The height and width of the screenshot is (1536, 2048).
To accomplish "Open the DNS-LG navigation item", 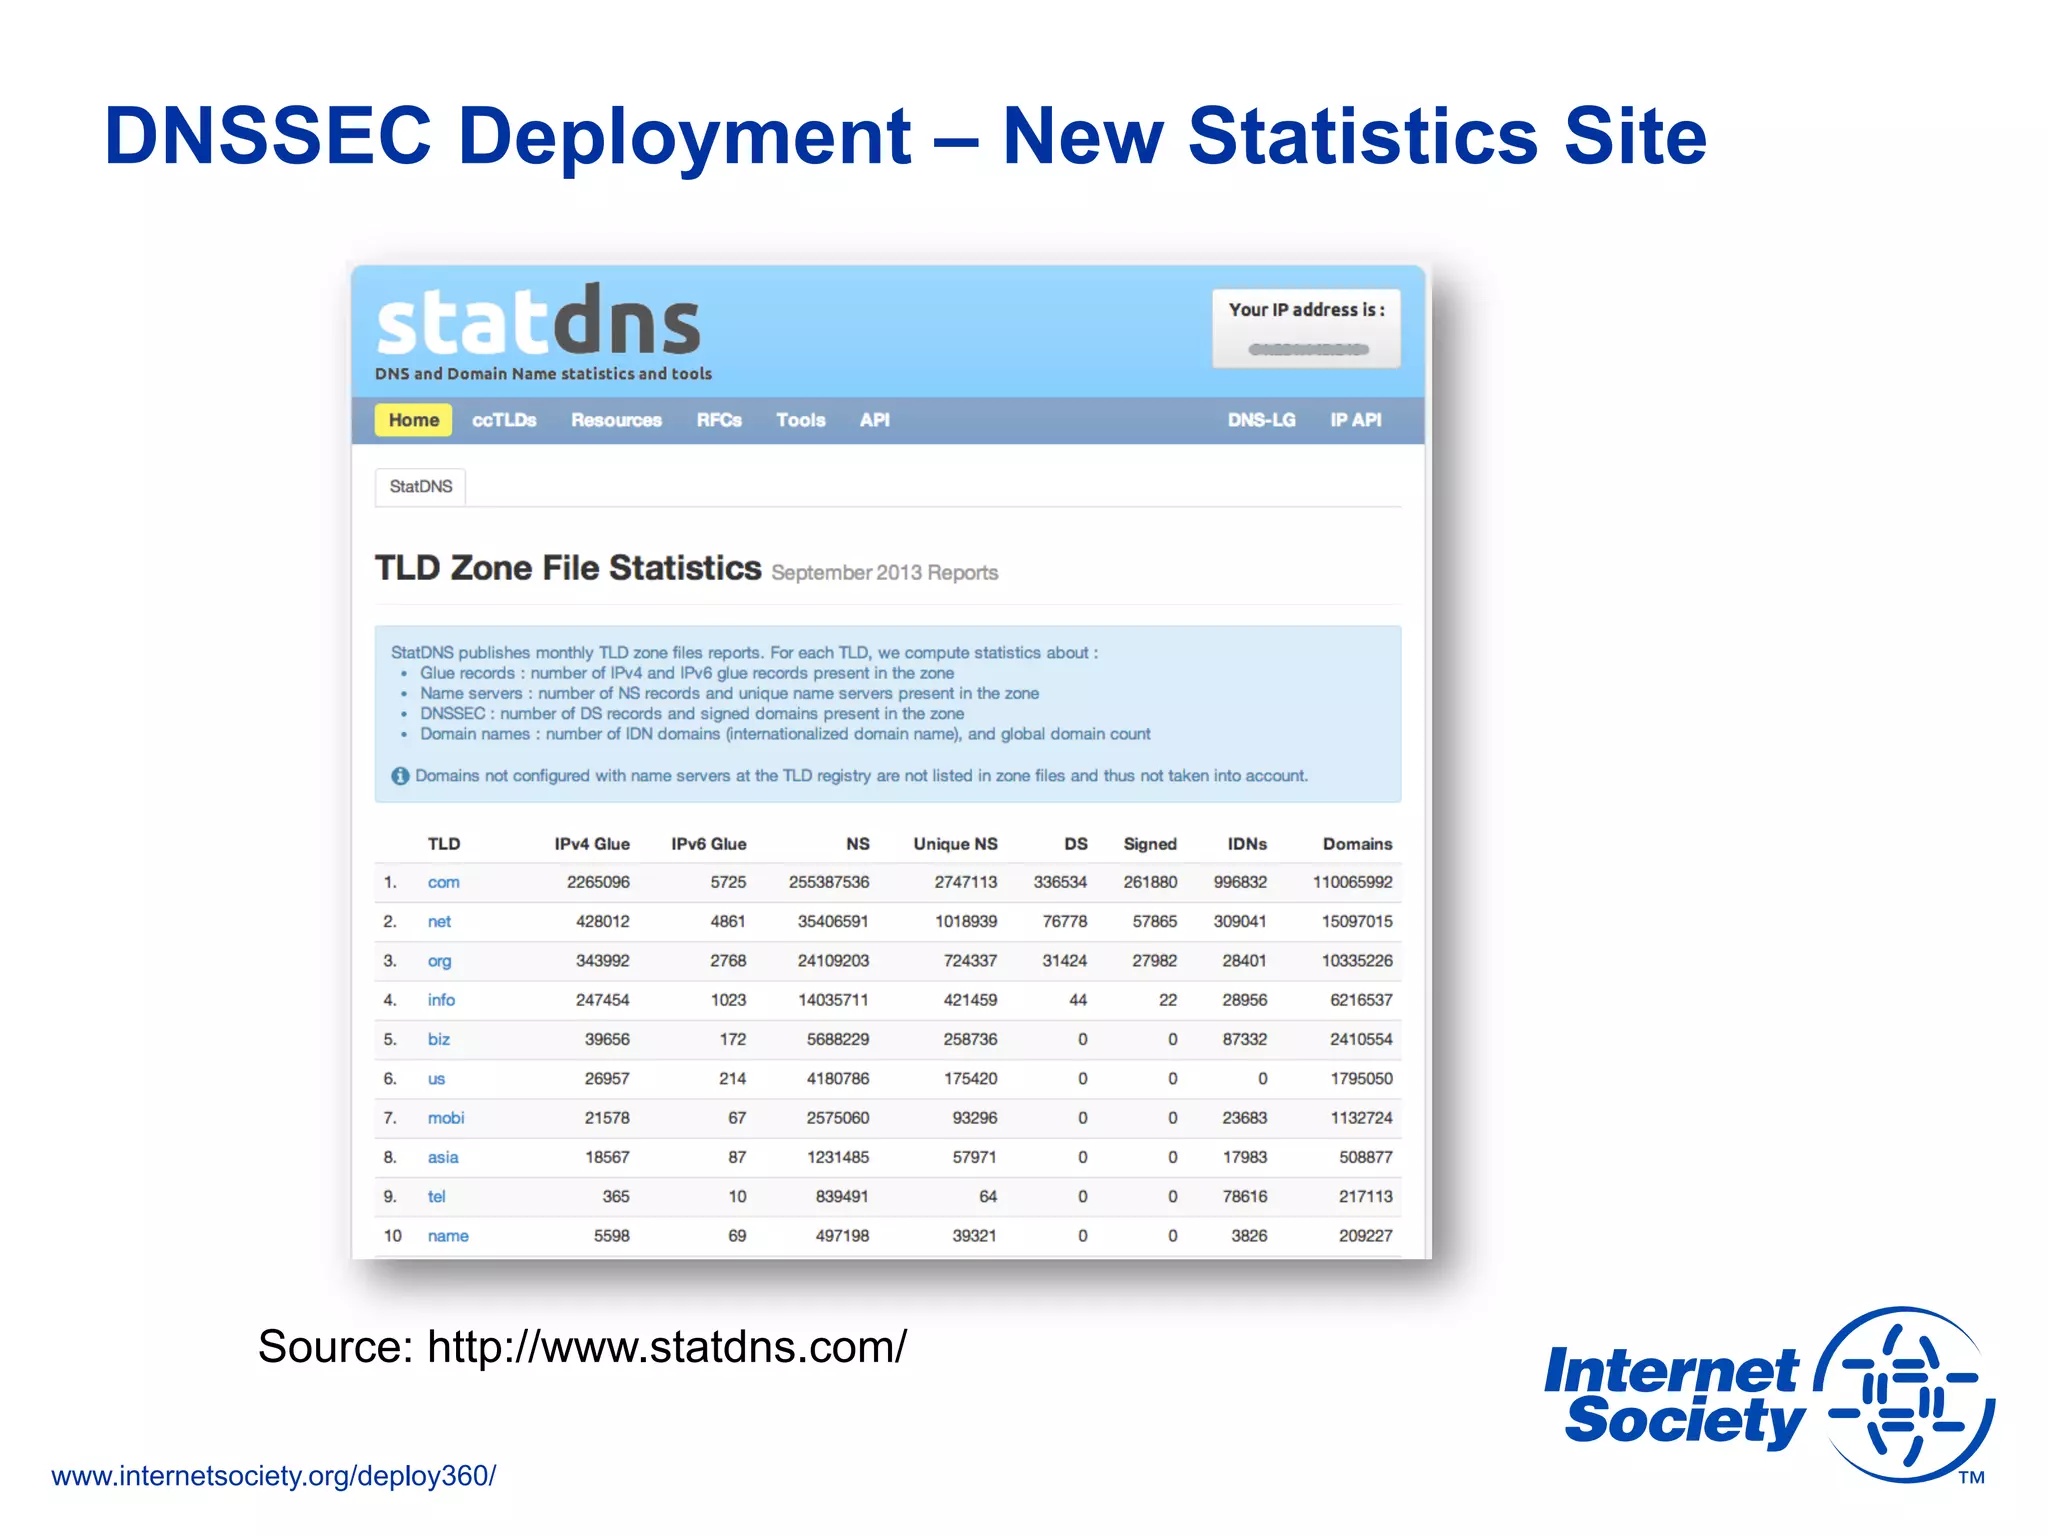I will coord(1261,420).
